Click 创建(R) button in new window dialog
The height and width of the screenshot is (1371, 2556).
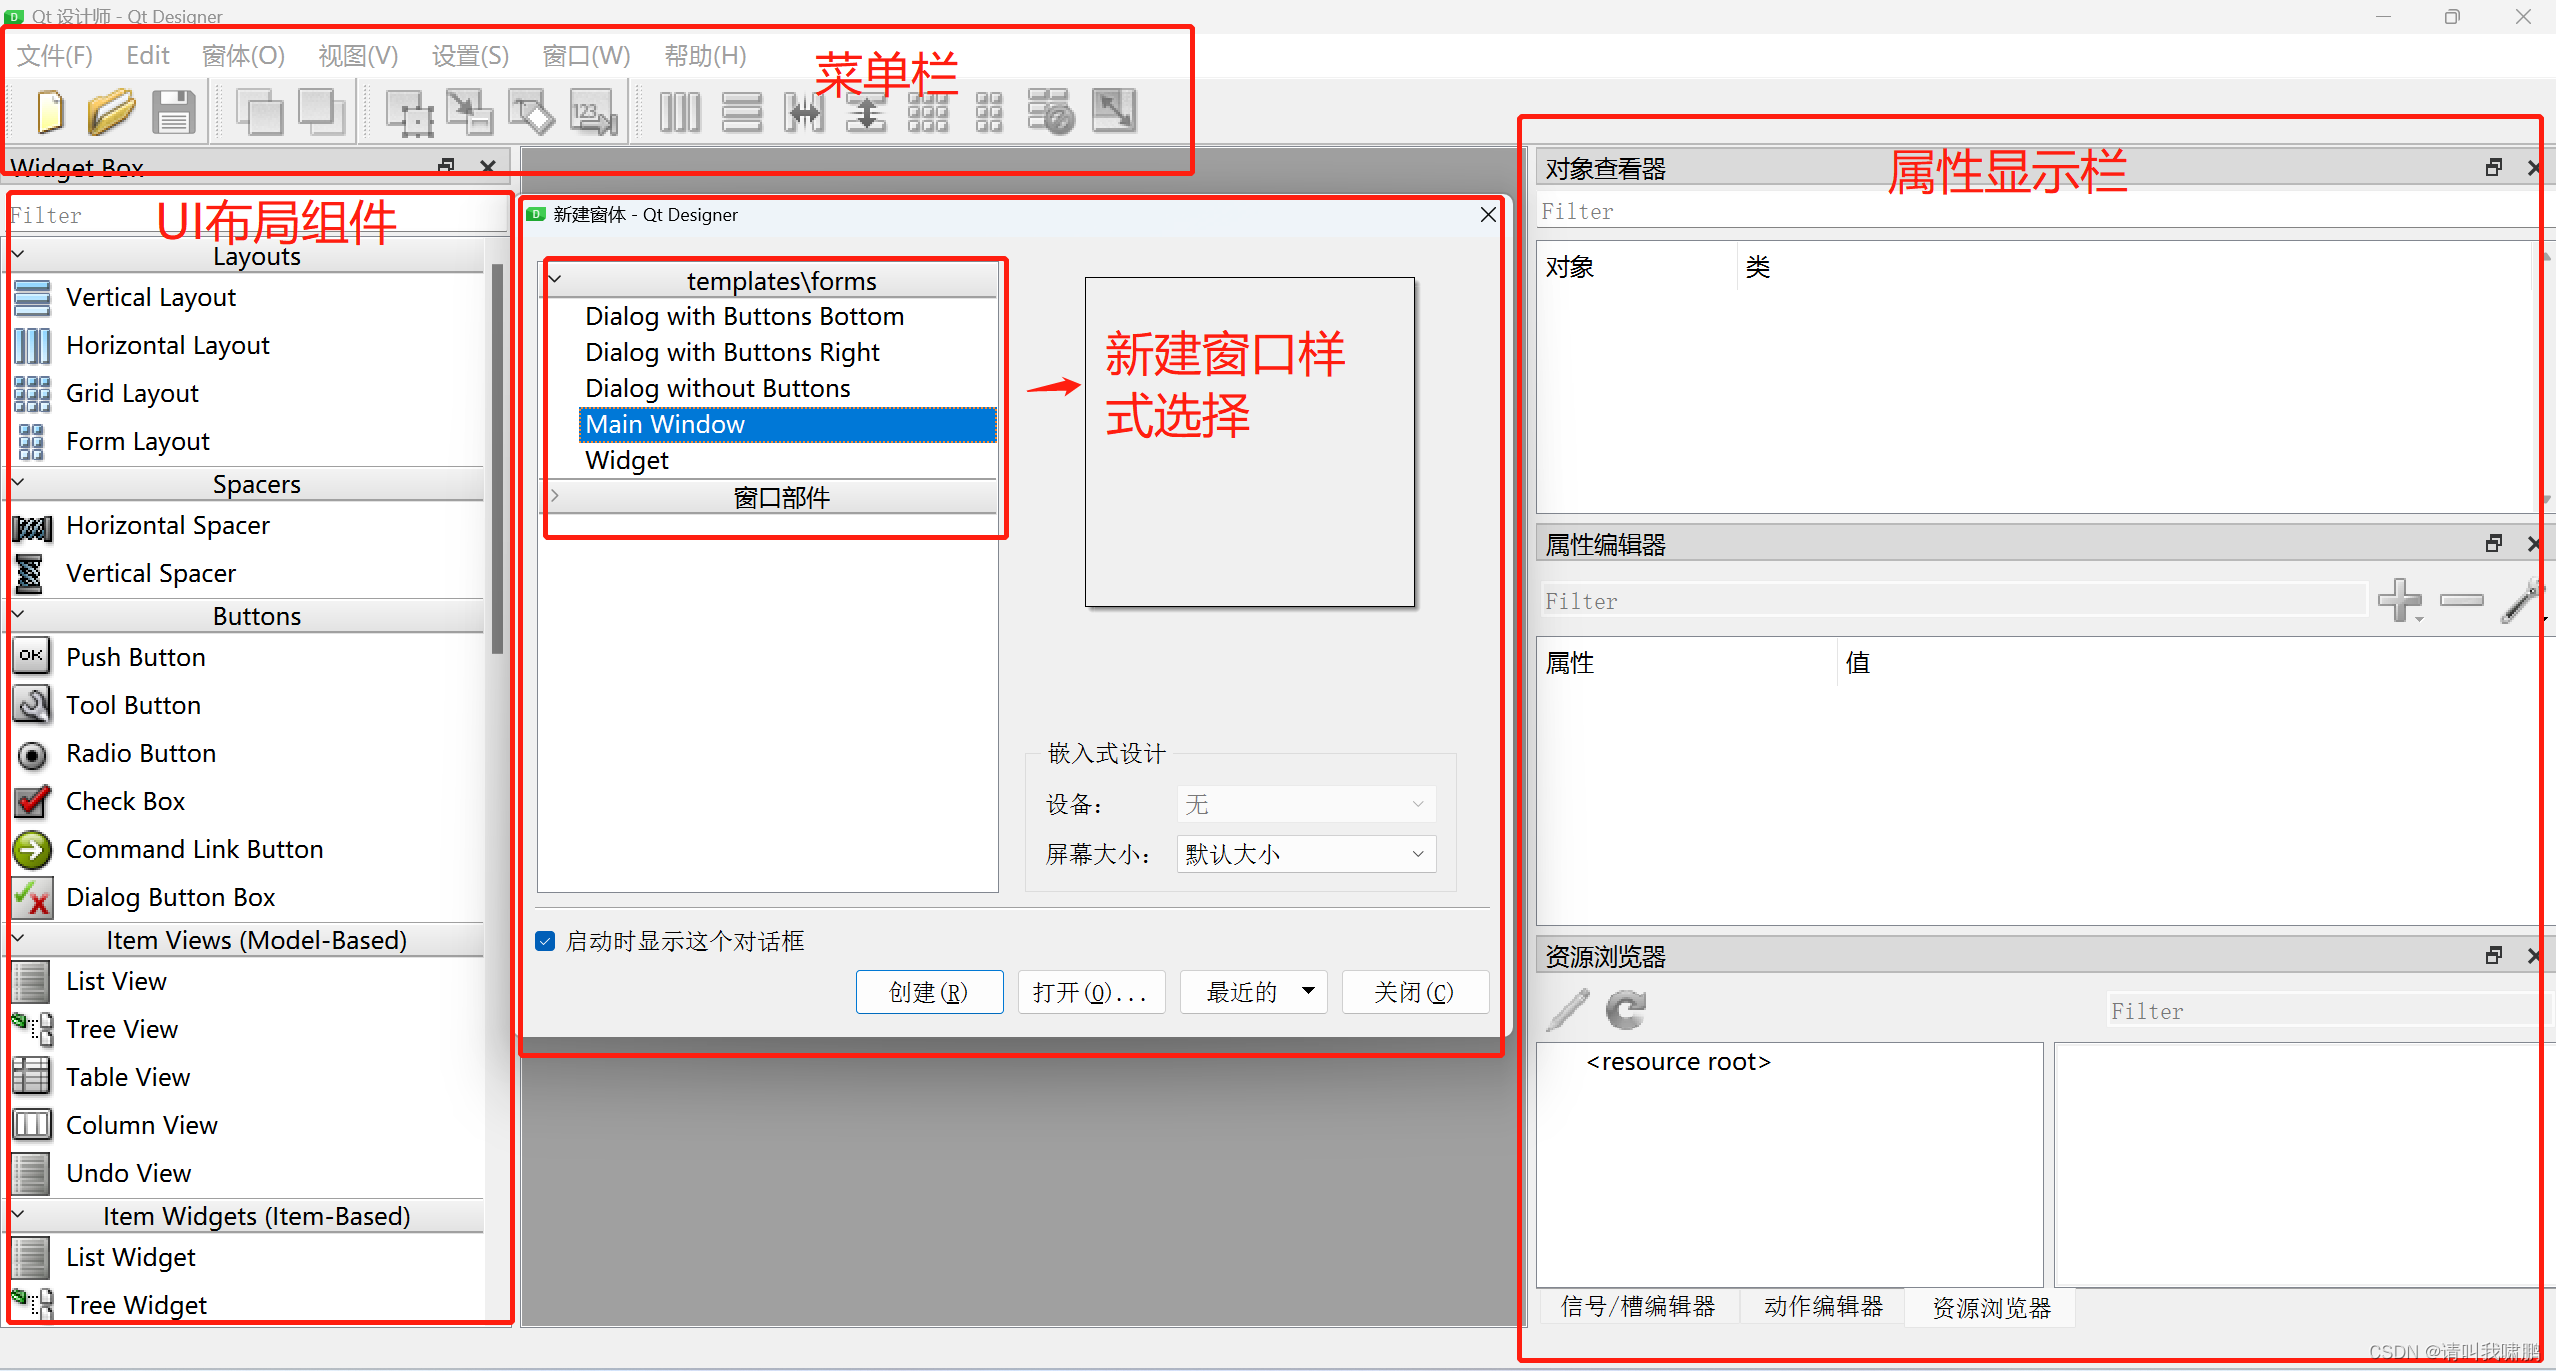[x=930, y=992]
